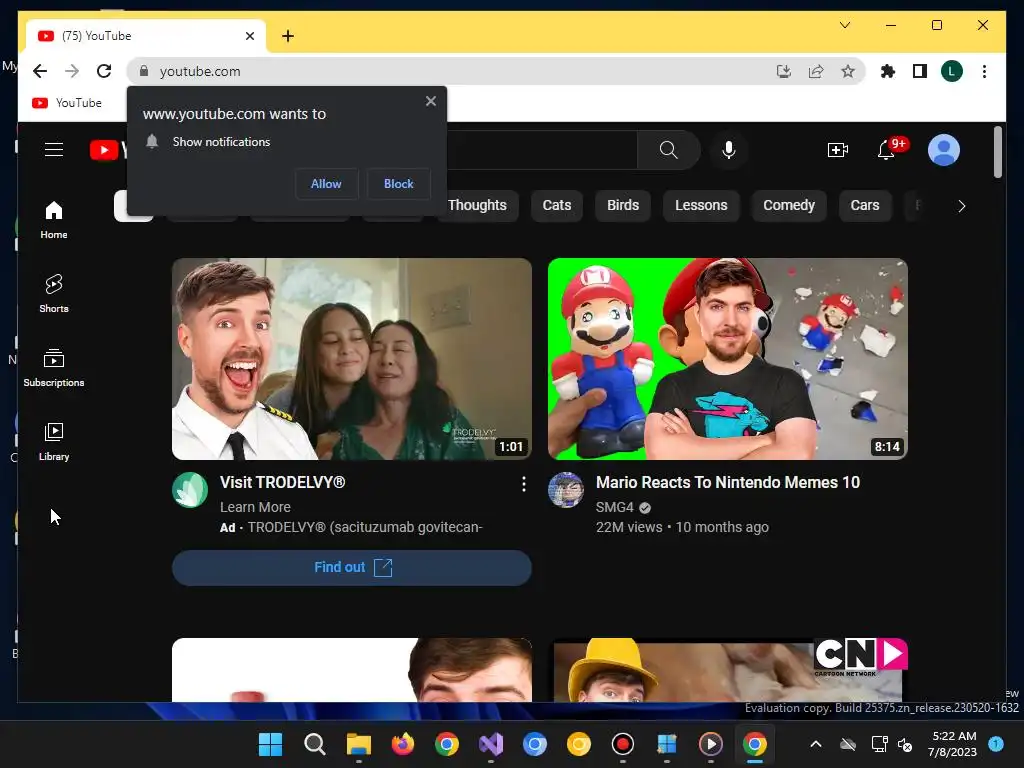Open Windows taskbar search
Screen dimensions: 1024x768
point(314,744)
